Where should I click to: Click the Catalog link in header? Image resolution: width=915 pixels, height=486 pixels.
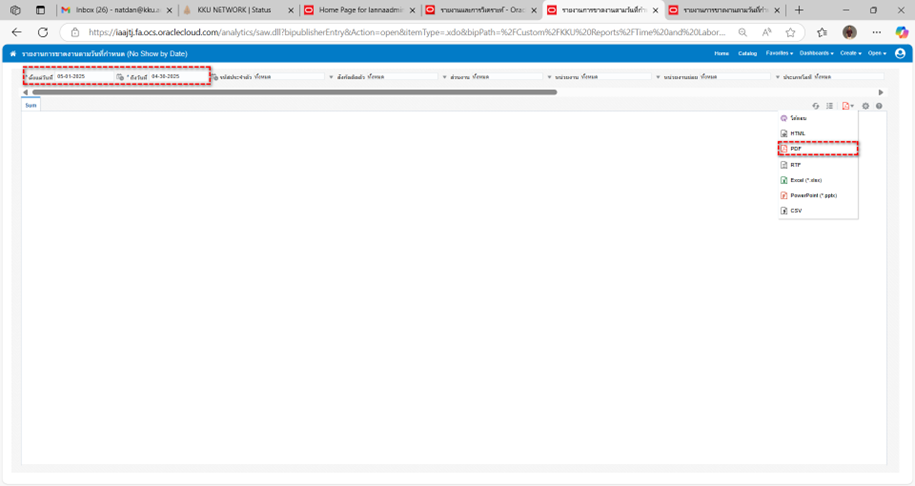tap(747, 53)
